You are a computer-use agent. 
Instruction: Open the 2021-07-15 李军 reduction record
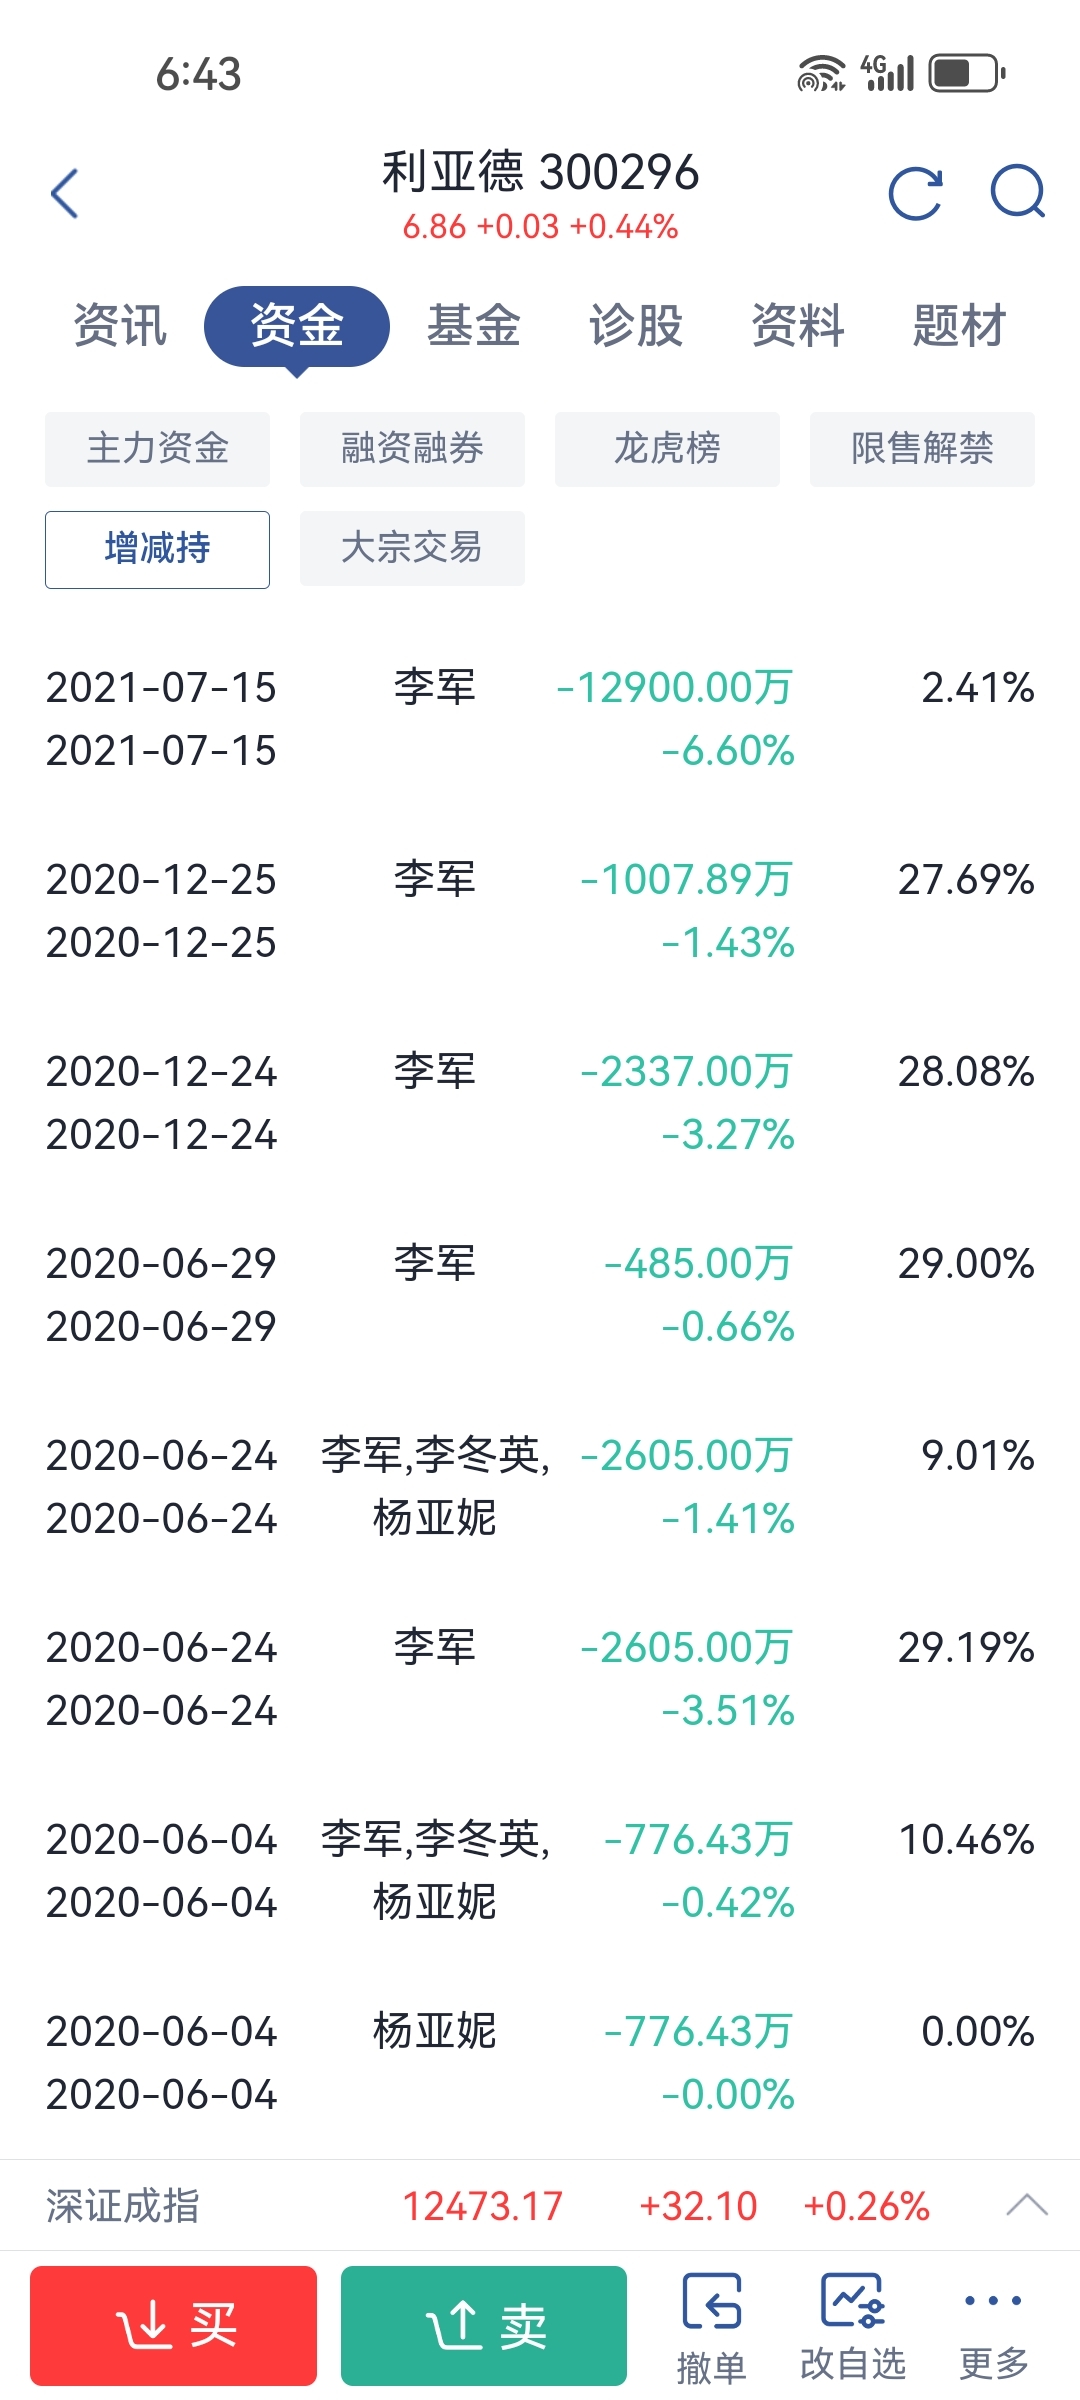[x=540, y=719]
